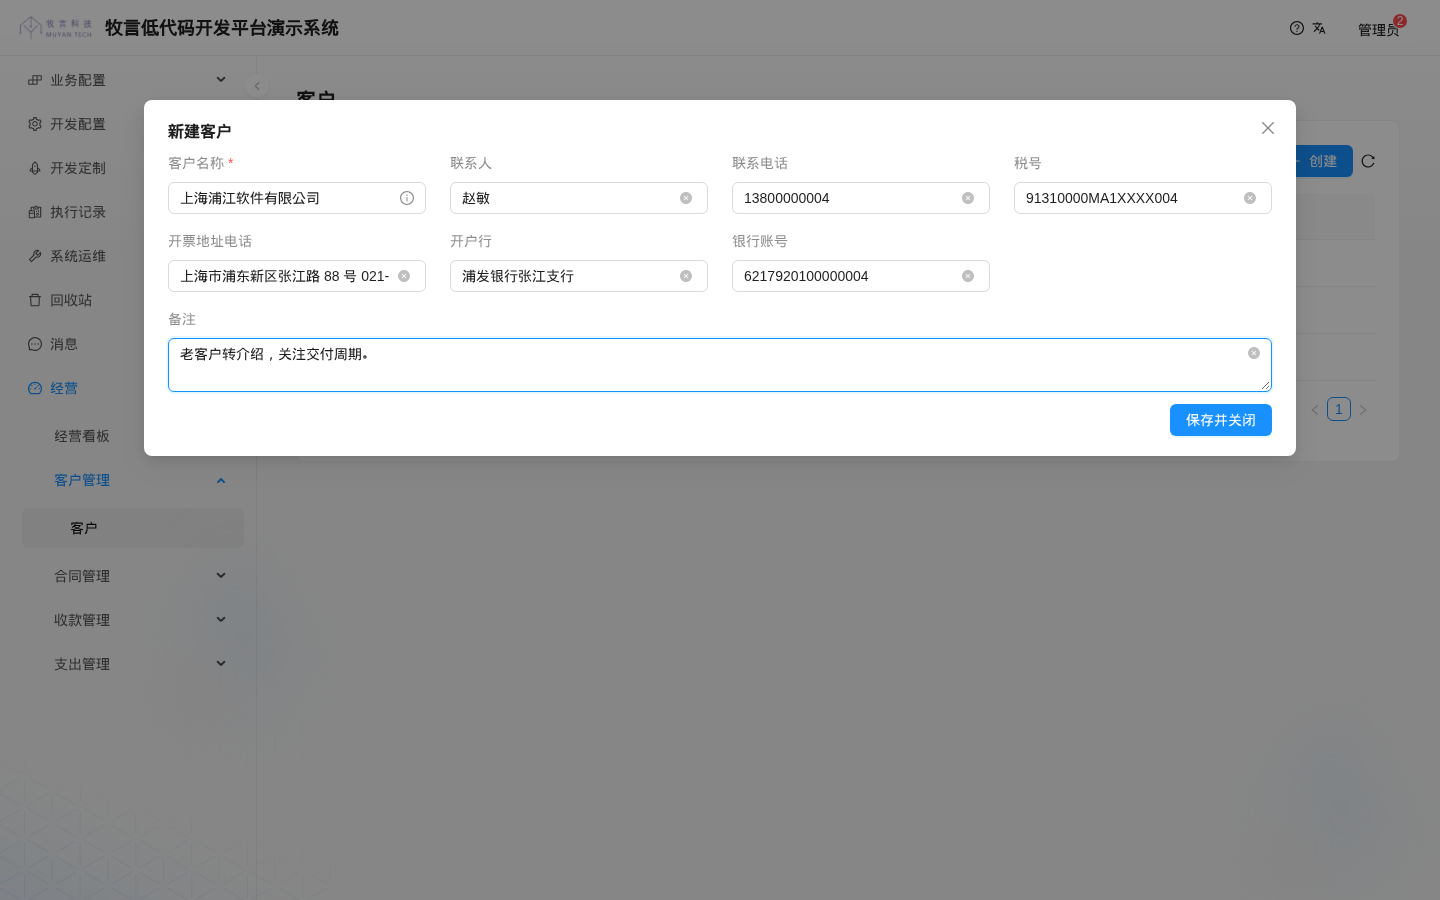The width and height of the screenshot is (1440, 900).
Task: Clear the 备注 textarea
Action: tap(1254, 353)
